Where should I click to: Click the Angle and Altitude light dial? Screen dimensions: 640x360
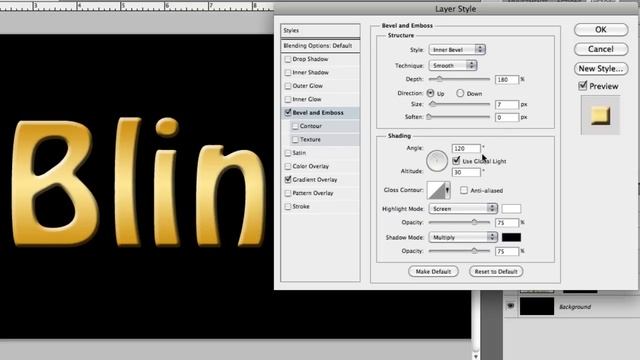pos(437,160)
